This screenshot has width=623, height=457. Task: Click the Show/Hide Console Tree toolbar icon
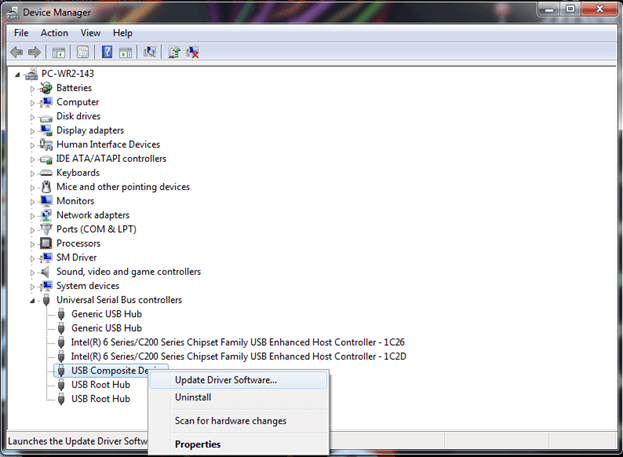click(x=58, y=52)
